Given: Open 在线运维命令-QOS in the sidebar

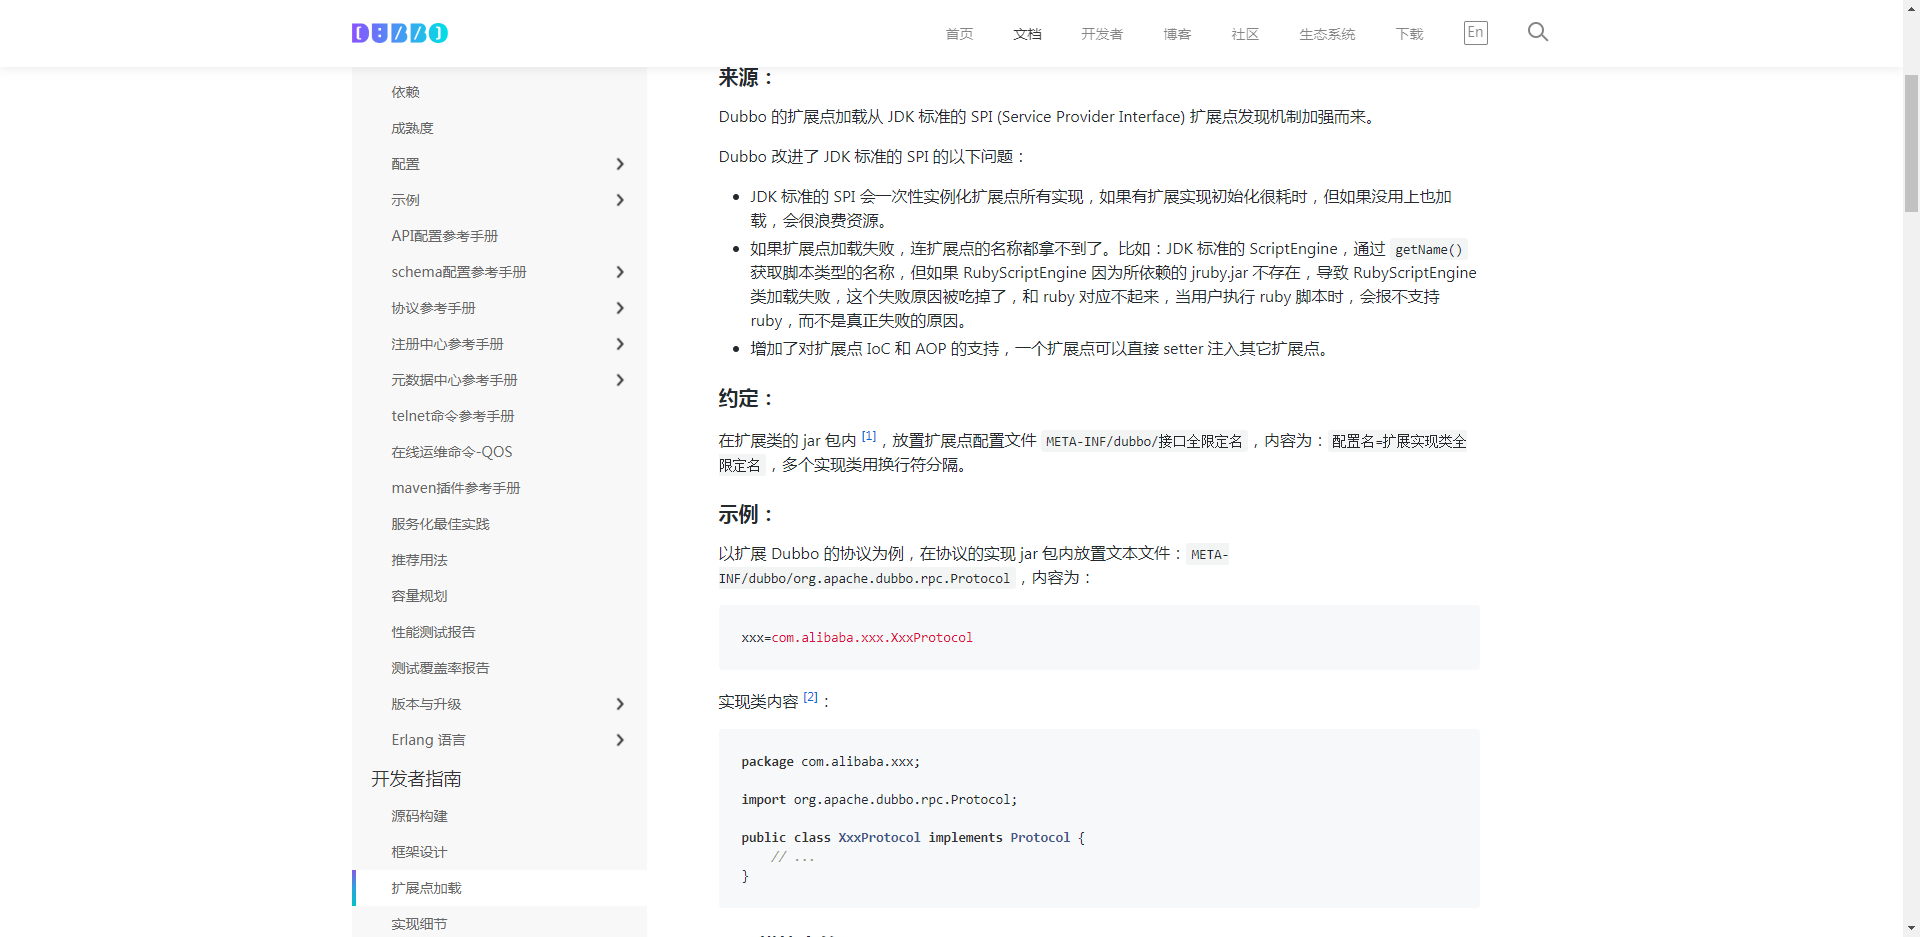Looking at the screenshot, I should [x=451, y=452].
